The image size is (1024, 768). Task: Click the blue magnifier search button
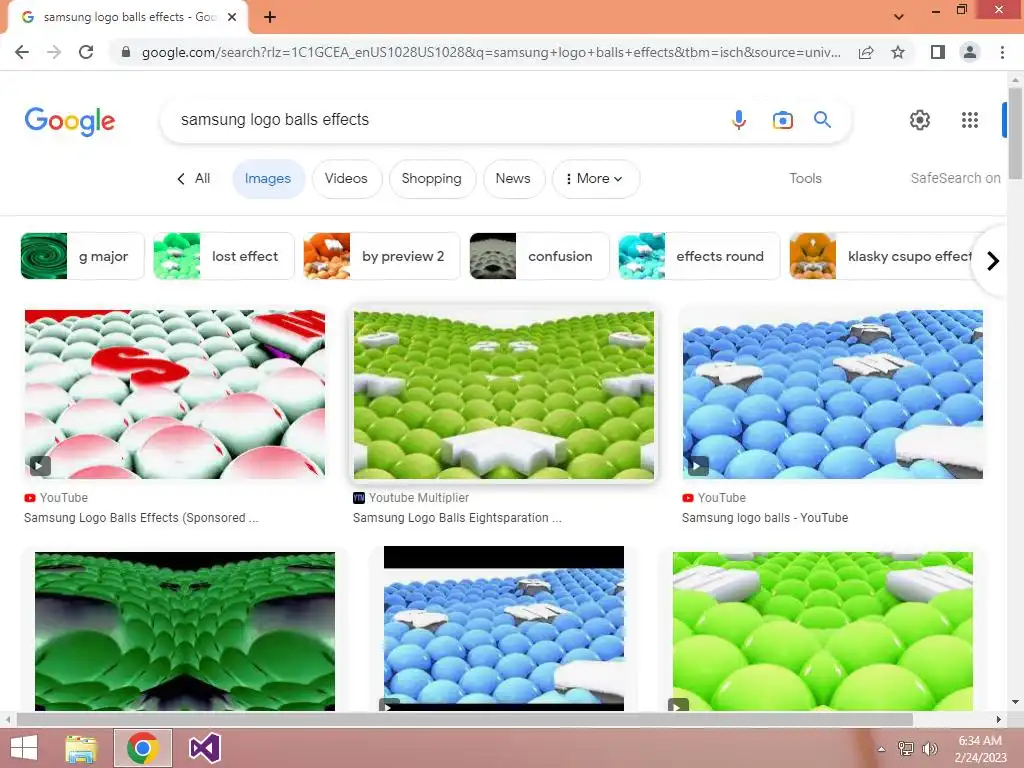pyautogui.click(x=822, y=120)
